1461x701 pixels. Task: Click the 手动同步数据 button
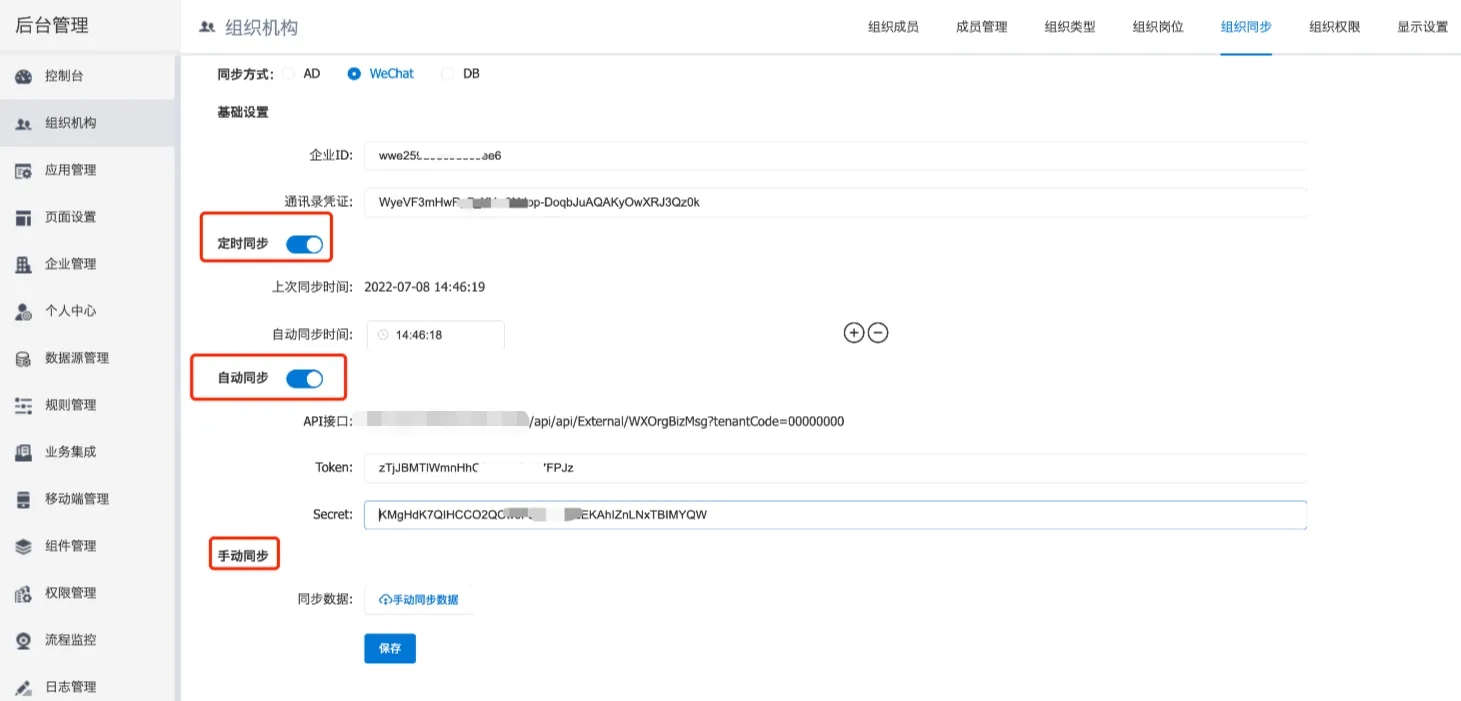(x=419, y=600)
